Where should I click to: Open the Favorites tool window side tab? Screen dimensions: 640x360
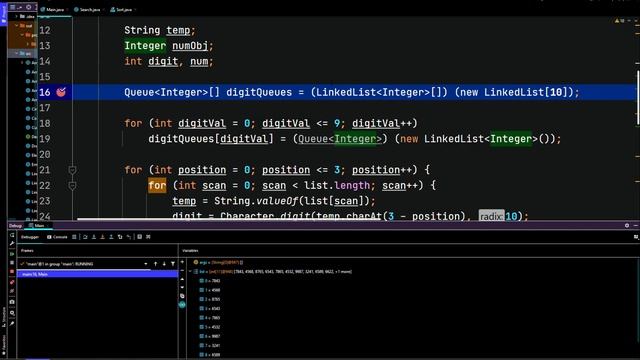[4, 345]
